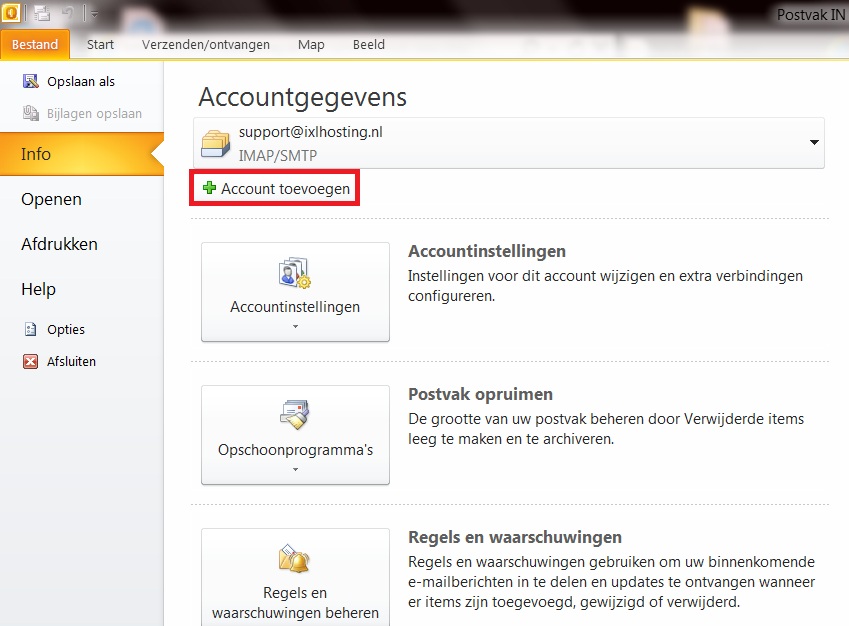Image resolution: width=849 pixels, height=626 pixels.
Task: Click the Postvak opruimen heading
Action: coord(480,394)
